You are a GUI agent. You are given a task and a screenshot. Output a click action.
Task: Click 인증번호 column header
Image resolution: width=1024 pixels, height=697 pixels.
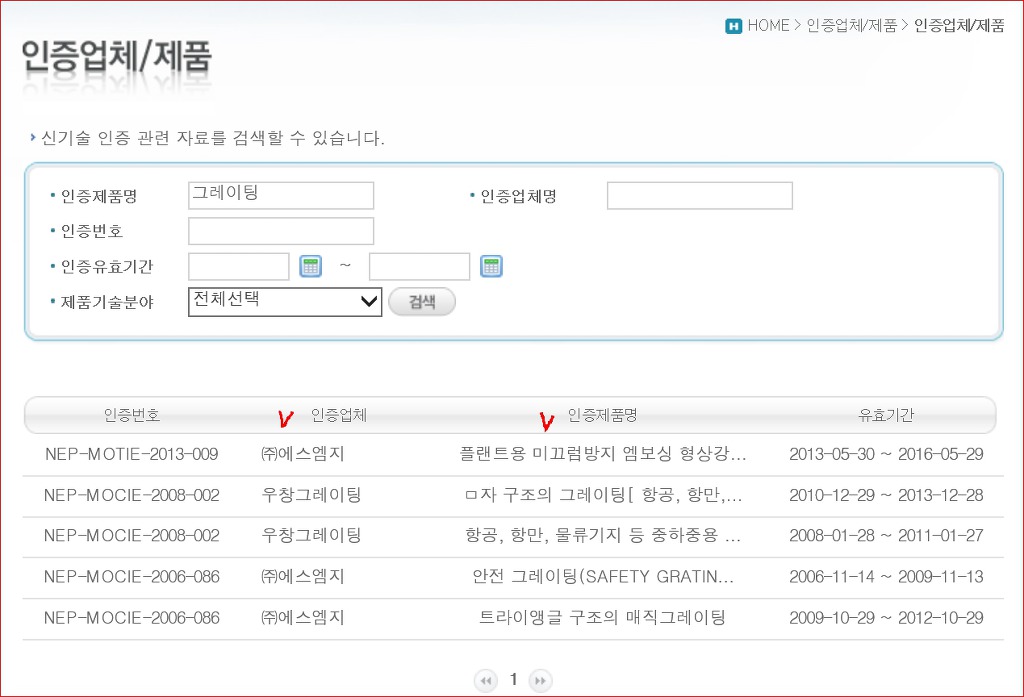pos(131,415)
